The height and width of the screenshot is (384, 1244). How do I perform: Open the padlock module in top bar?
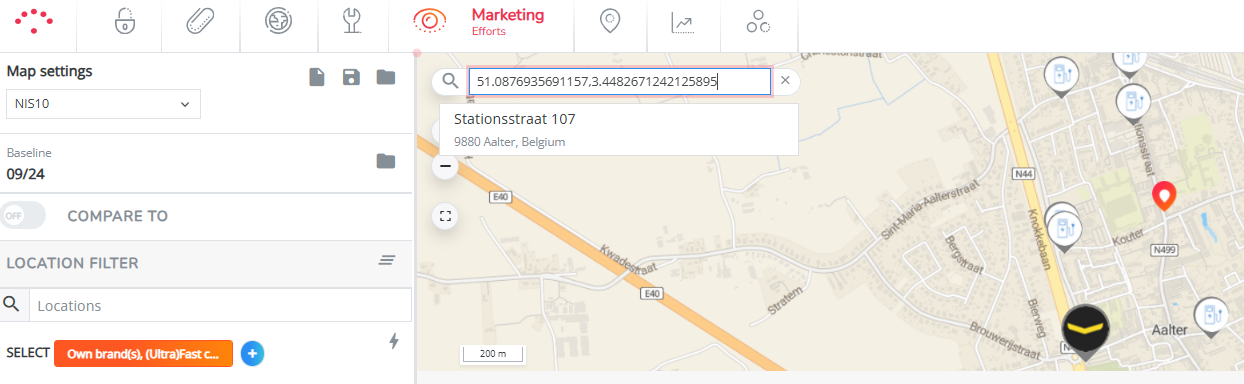[x=123, y=21]
